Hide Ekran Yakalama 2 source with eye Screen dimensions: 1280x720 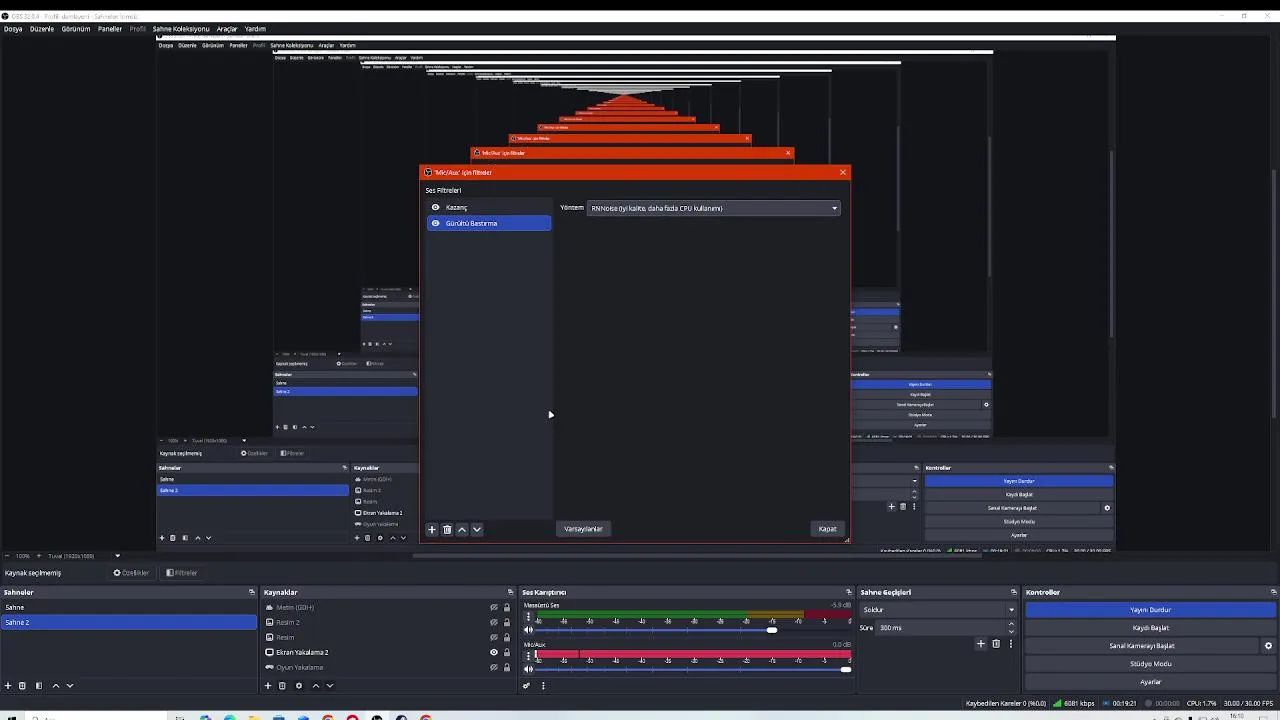click(x=493, y=652)
